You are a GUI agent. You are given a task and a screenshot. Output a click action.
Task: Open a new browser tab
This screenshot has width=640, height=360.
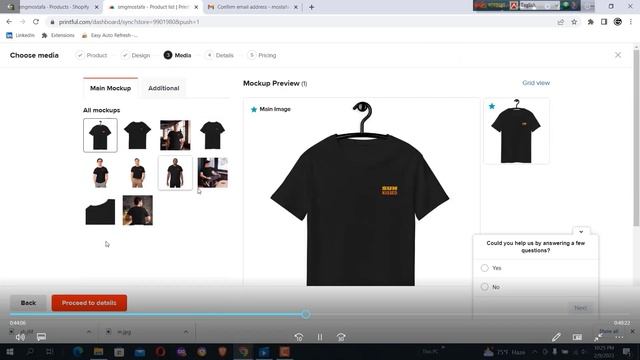point(311,7)
